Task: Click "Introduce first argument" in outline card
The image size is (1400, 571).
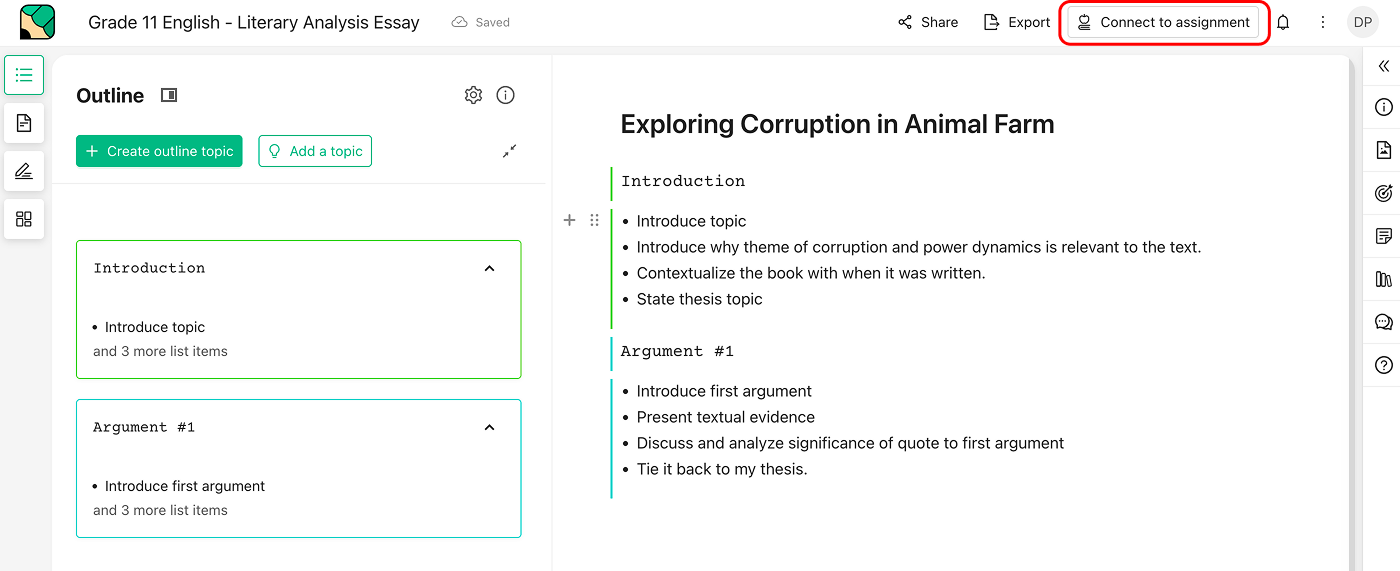Action: 185,486
